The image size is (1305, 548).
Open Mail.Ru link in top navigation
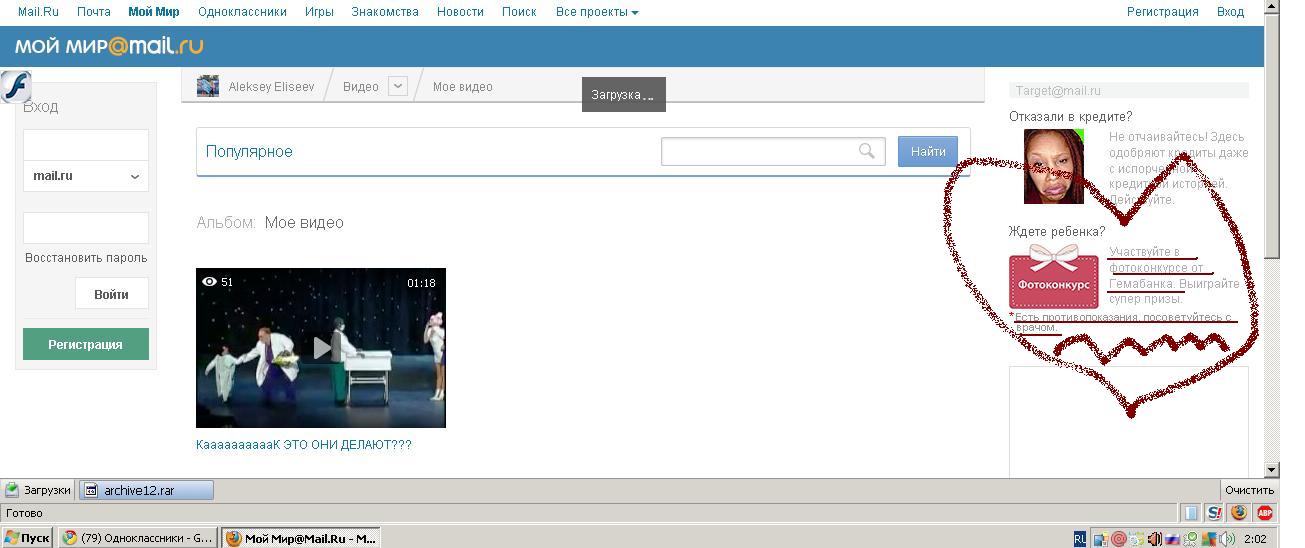[x=38, y=12]
